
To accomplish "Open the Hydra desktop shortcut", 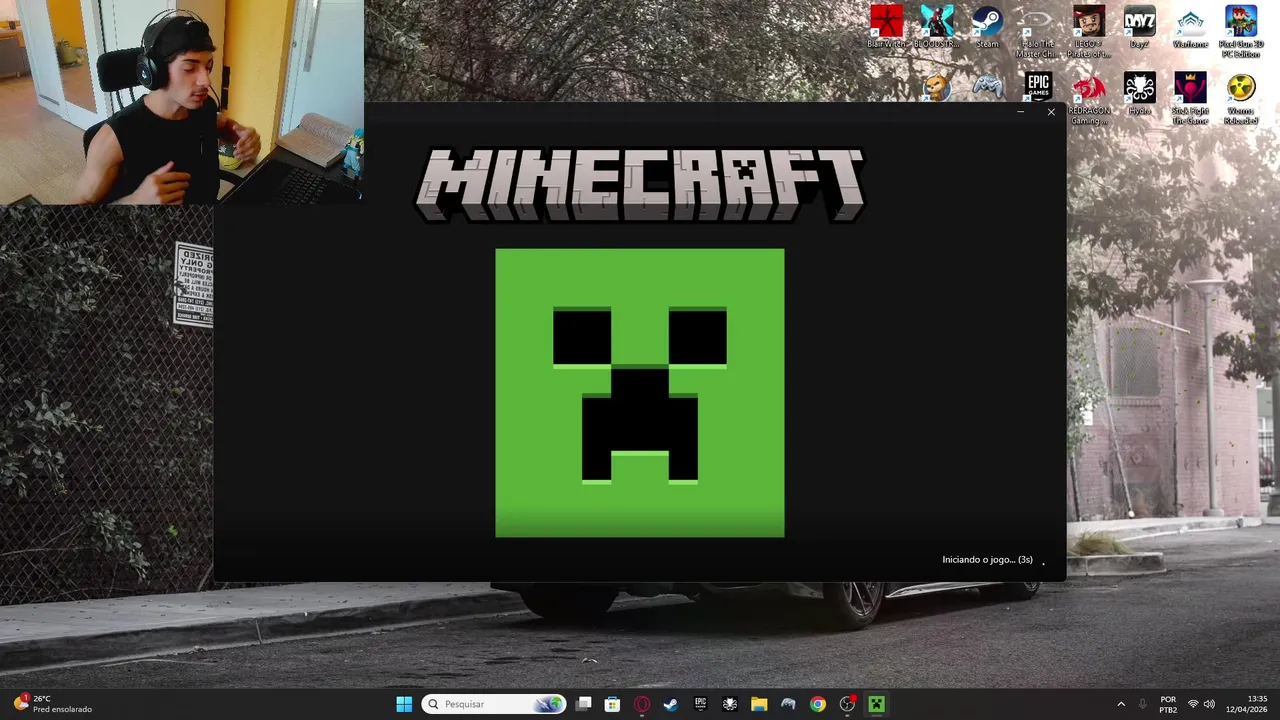I will (x=1139, y=93).
